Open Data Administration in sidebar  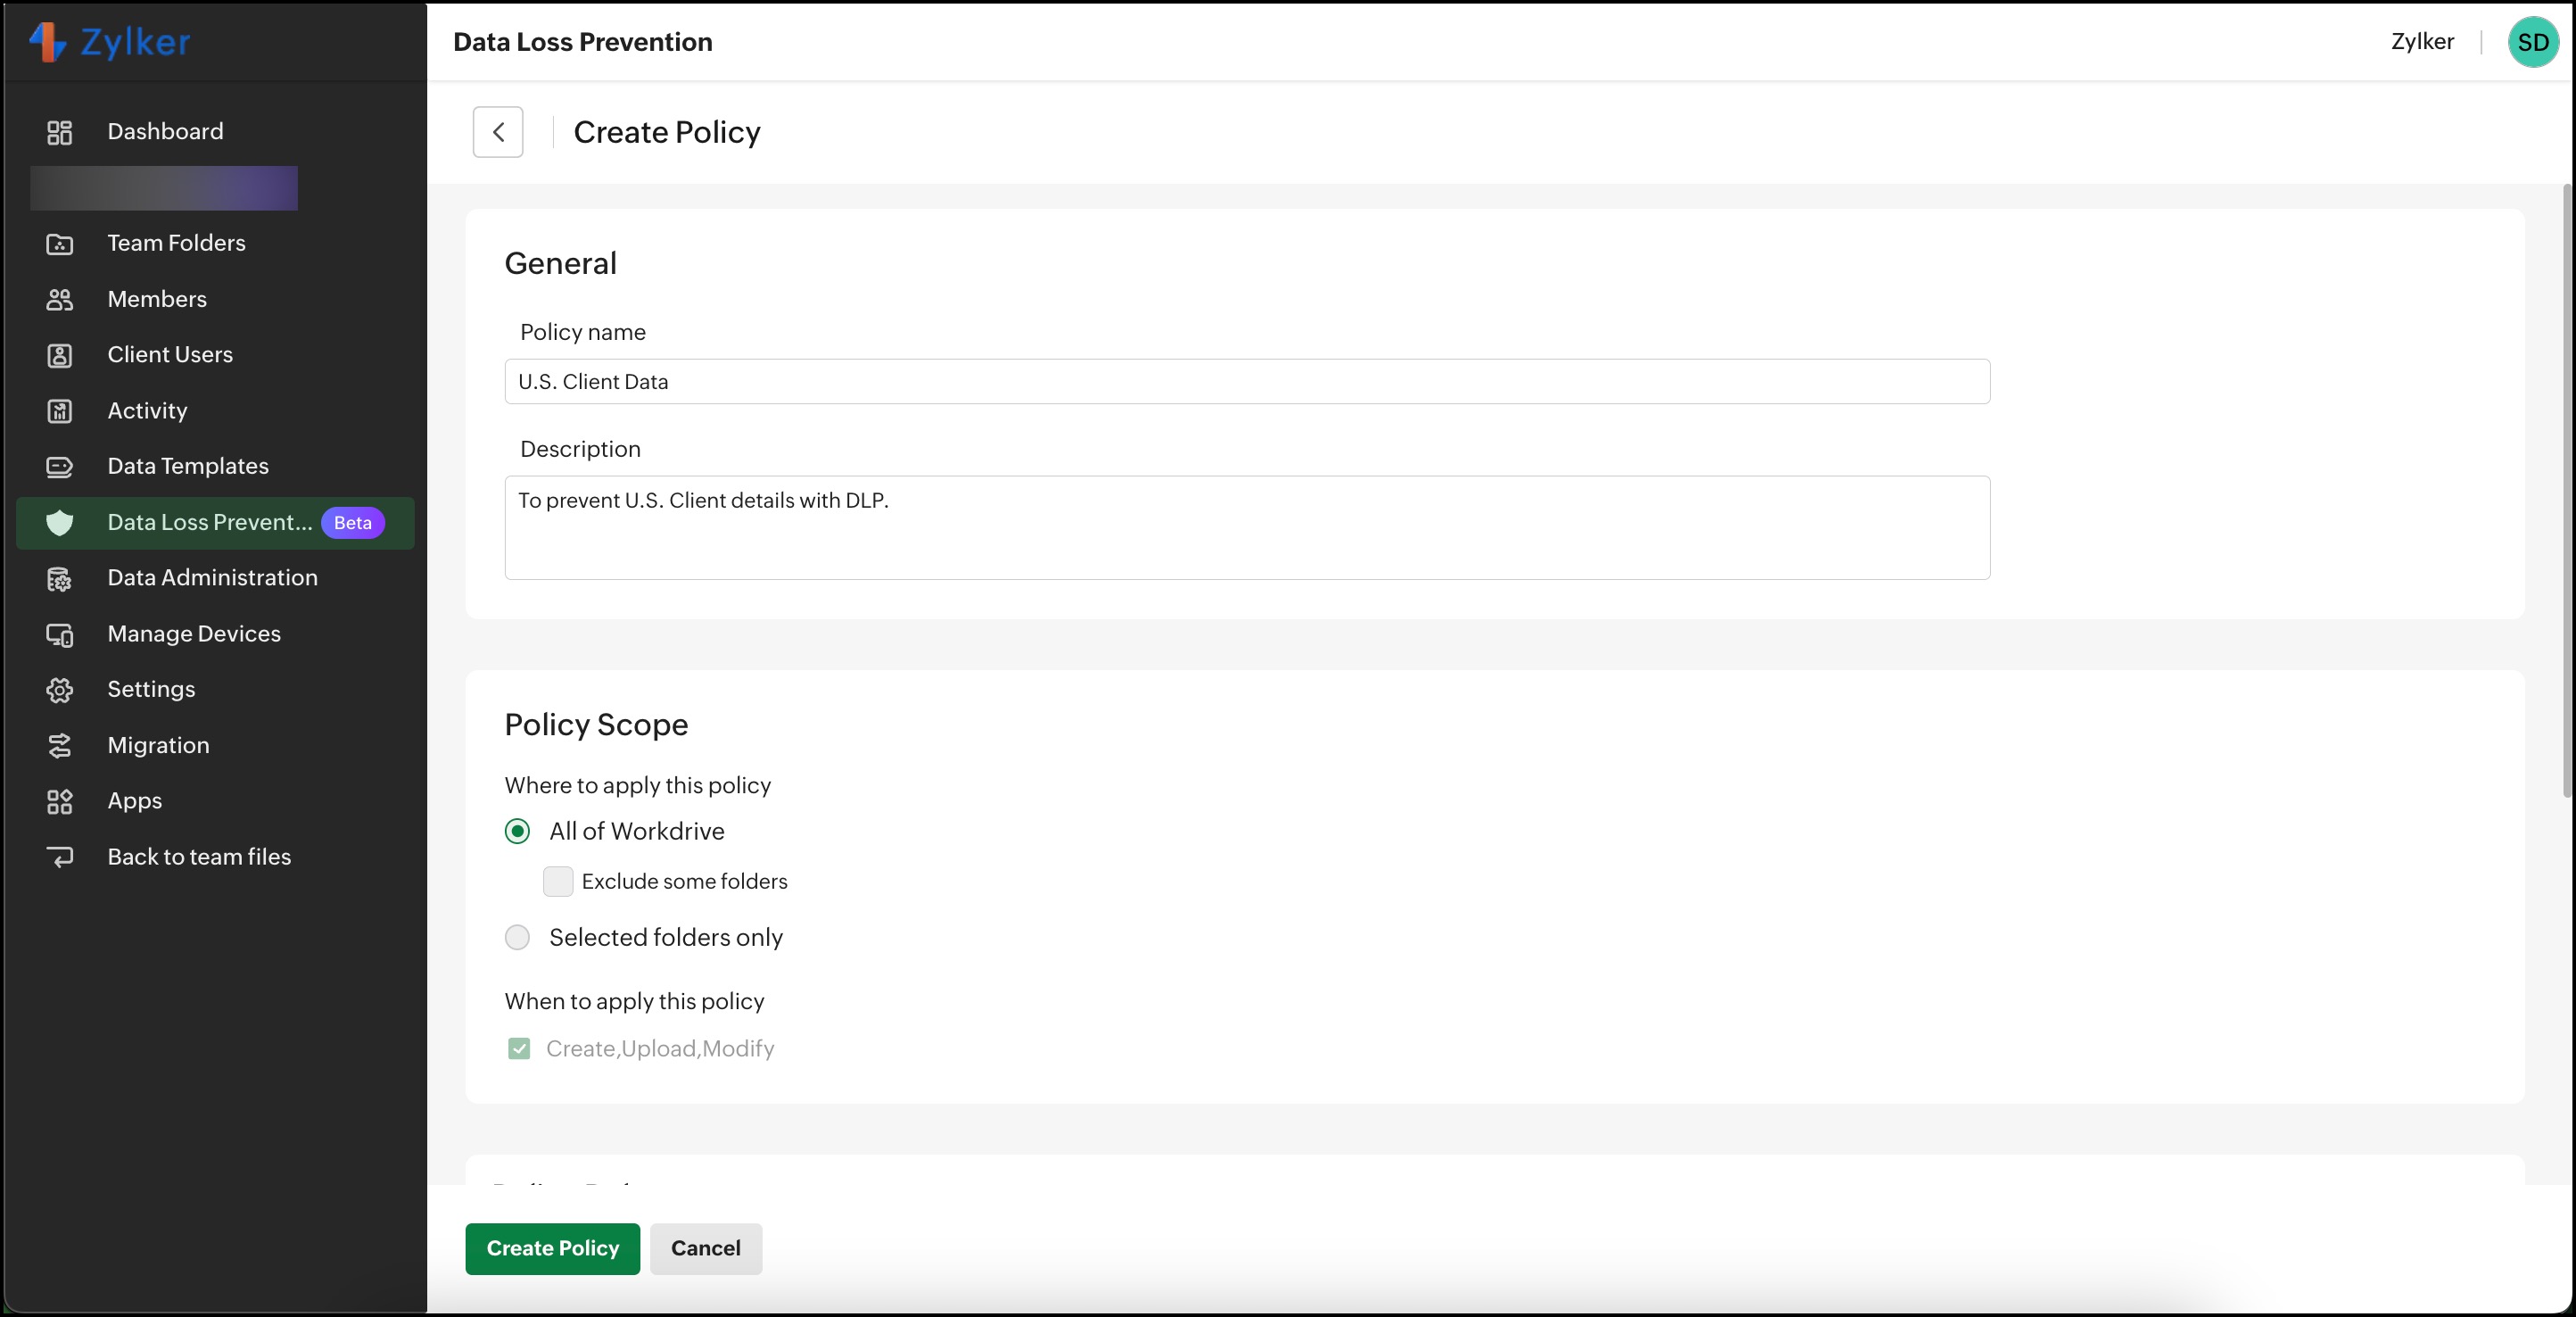[212, 578]
